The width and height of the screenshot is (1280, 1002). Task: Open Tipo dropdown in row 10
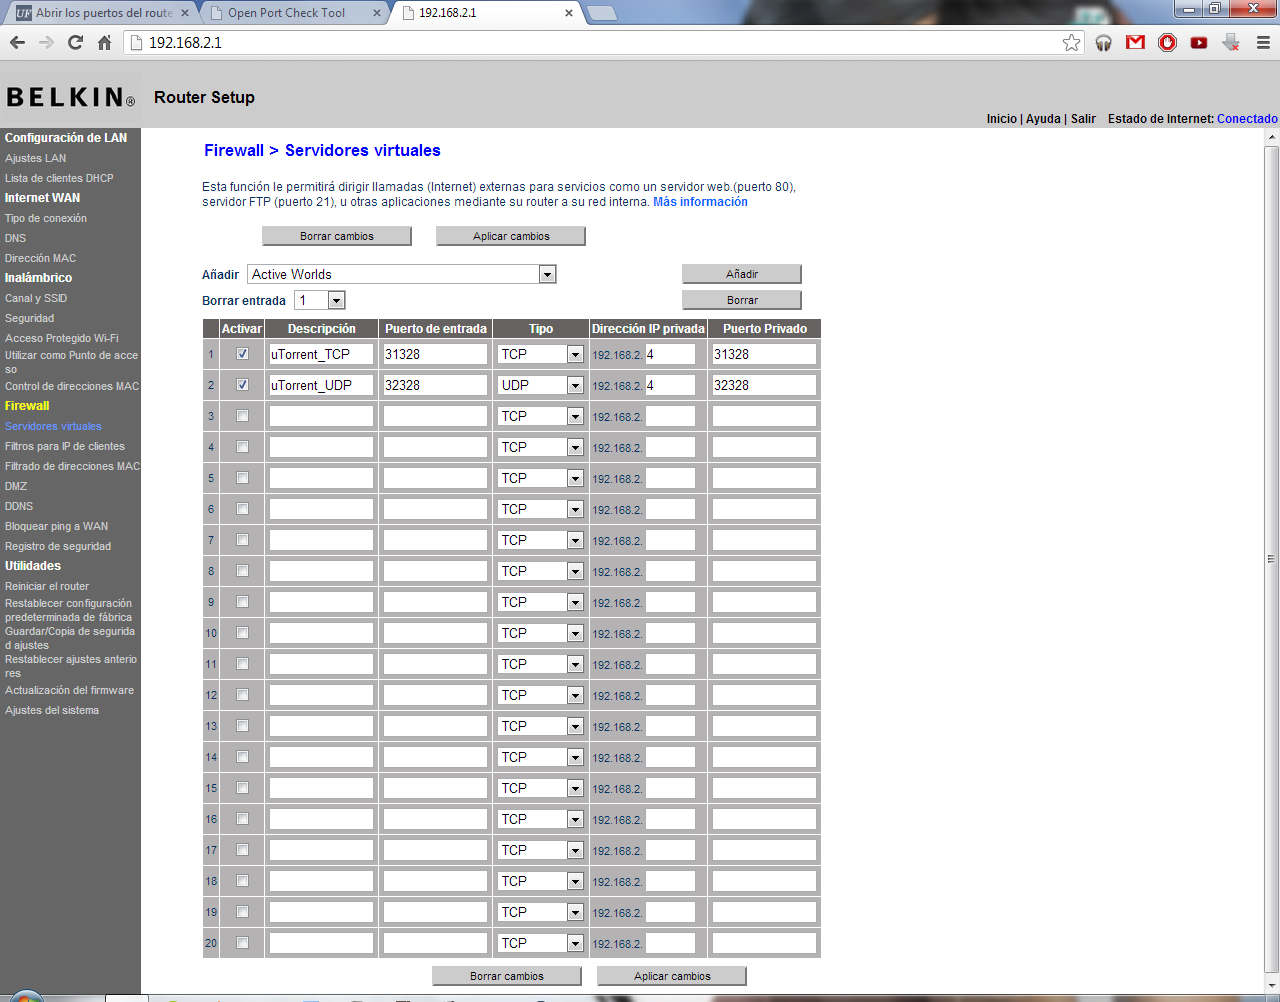pyautogui.click(x=541, y=633)
